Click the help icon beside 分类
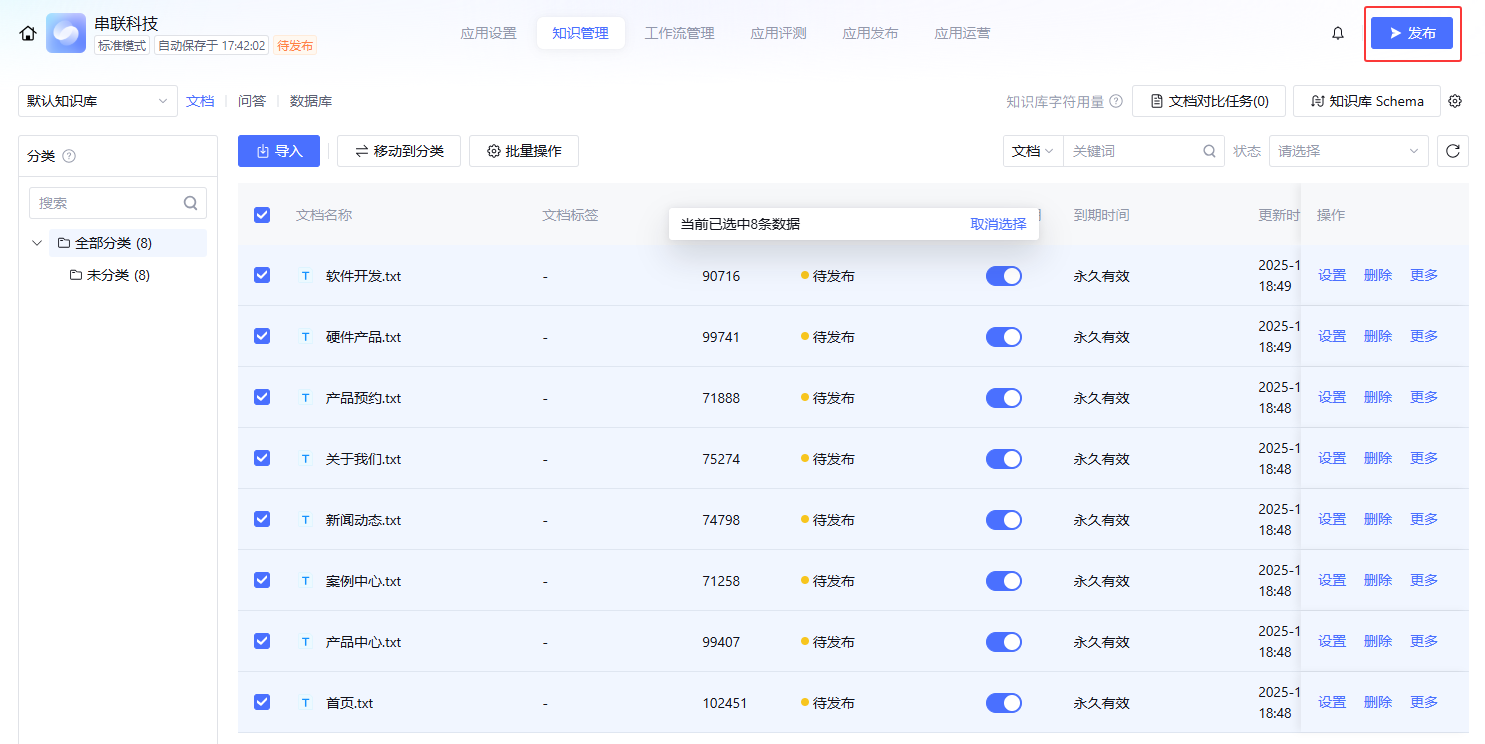The height and width of the screenshot is (744, 1485). click(x=69, y=156)
